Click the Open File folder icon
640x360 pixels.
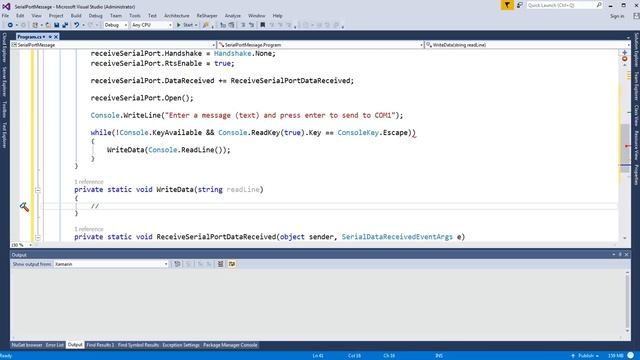pos(48,25)
